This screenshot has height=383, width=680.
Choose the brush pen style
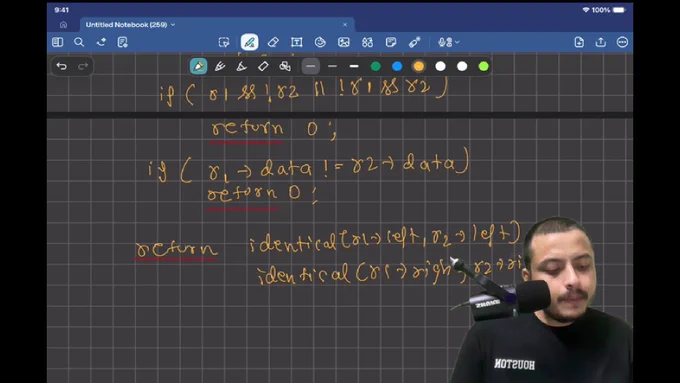(242, 66)
